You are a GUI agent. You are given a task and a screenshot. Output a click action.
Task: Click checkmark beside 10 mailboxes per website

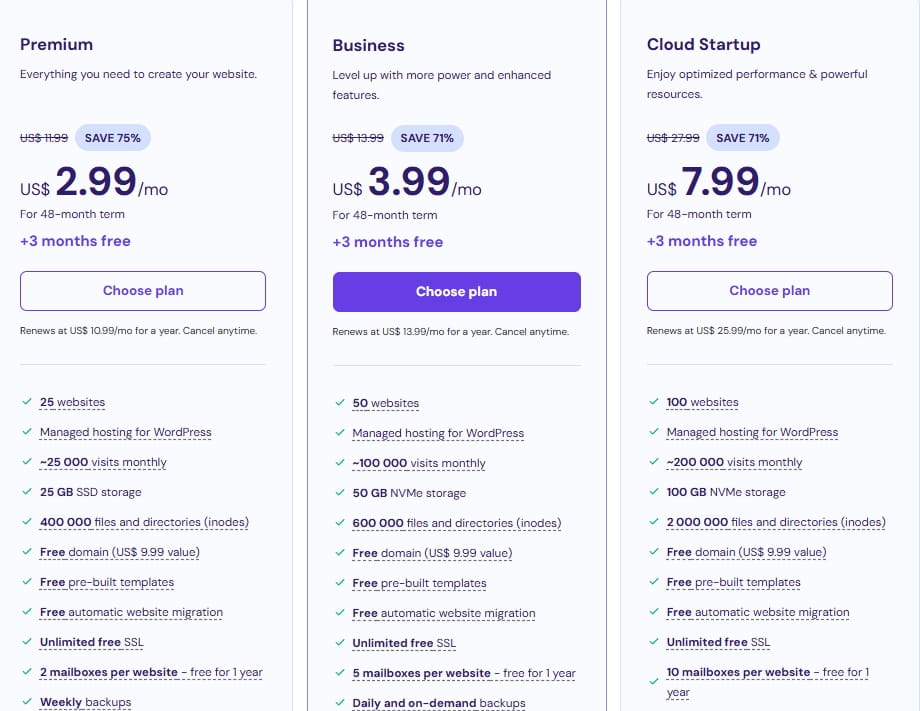pos(653,672)
